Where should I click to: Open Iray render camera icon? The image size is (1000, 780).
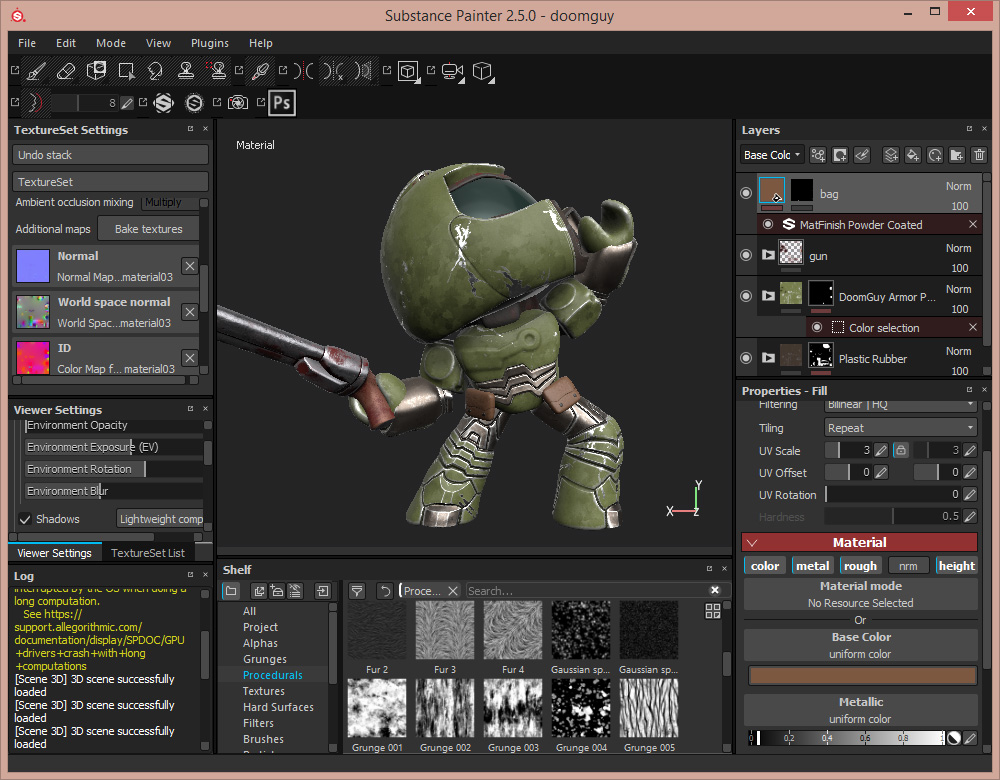pos(238,103)
